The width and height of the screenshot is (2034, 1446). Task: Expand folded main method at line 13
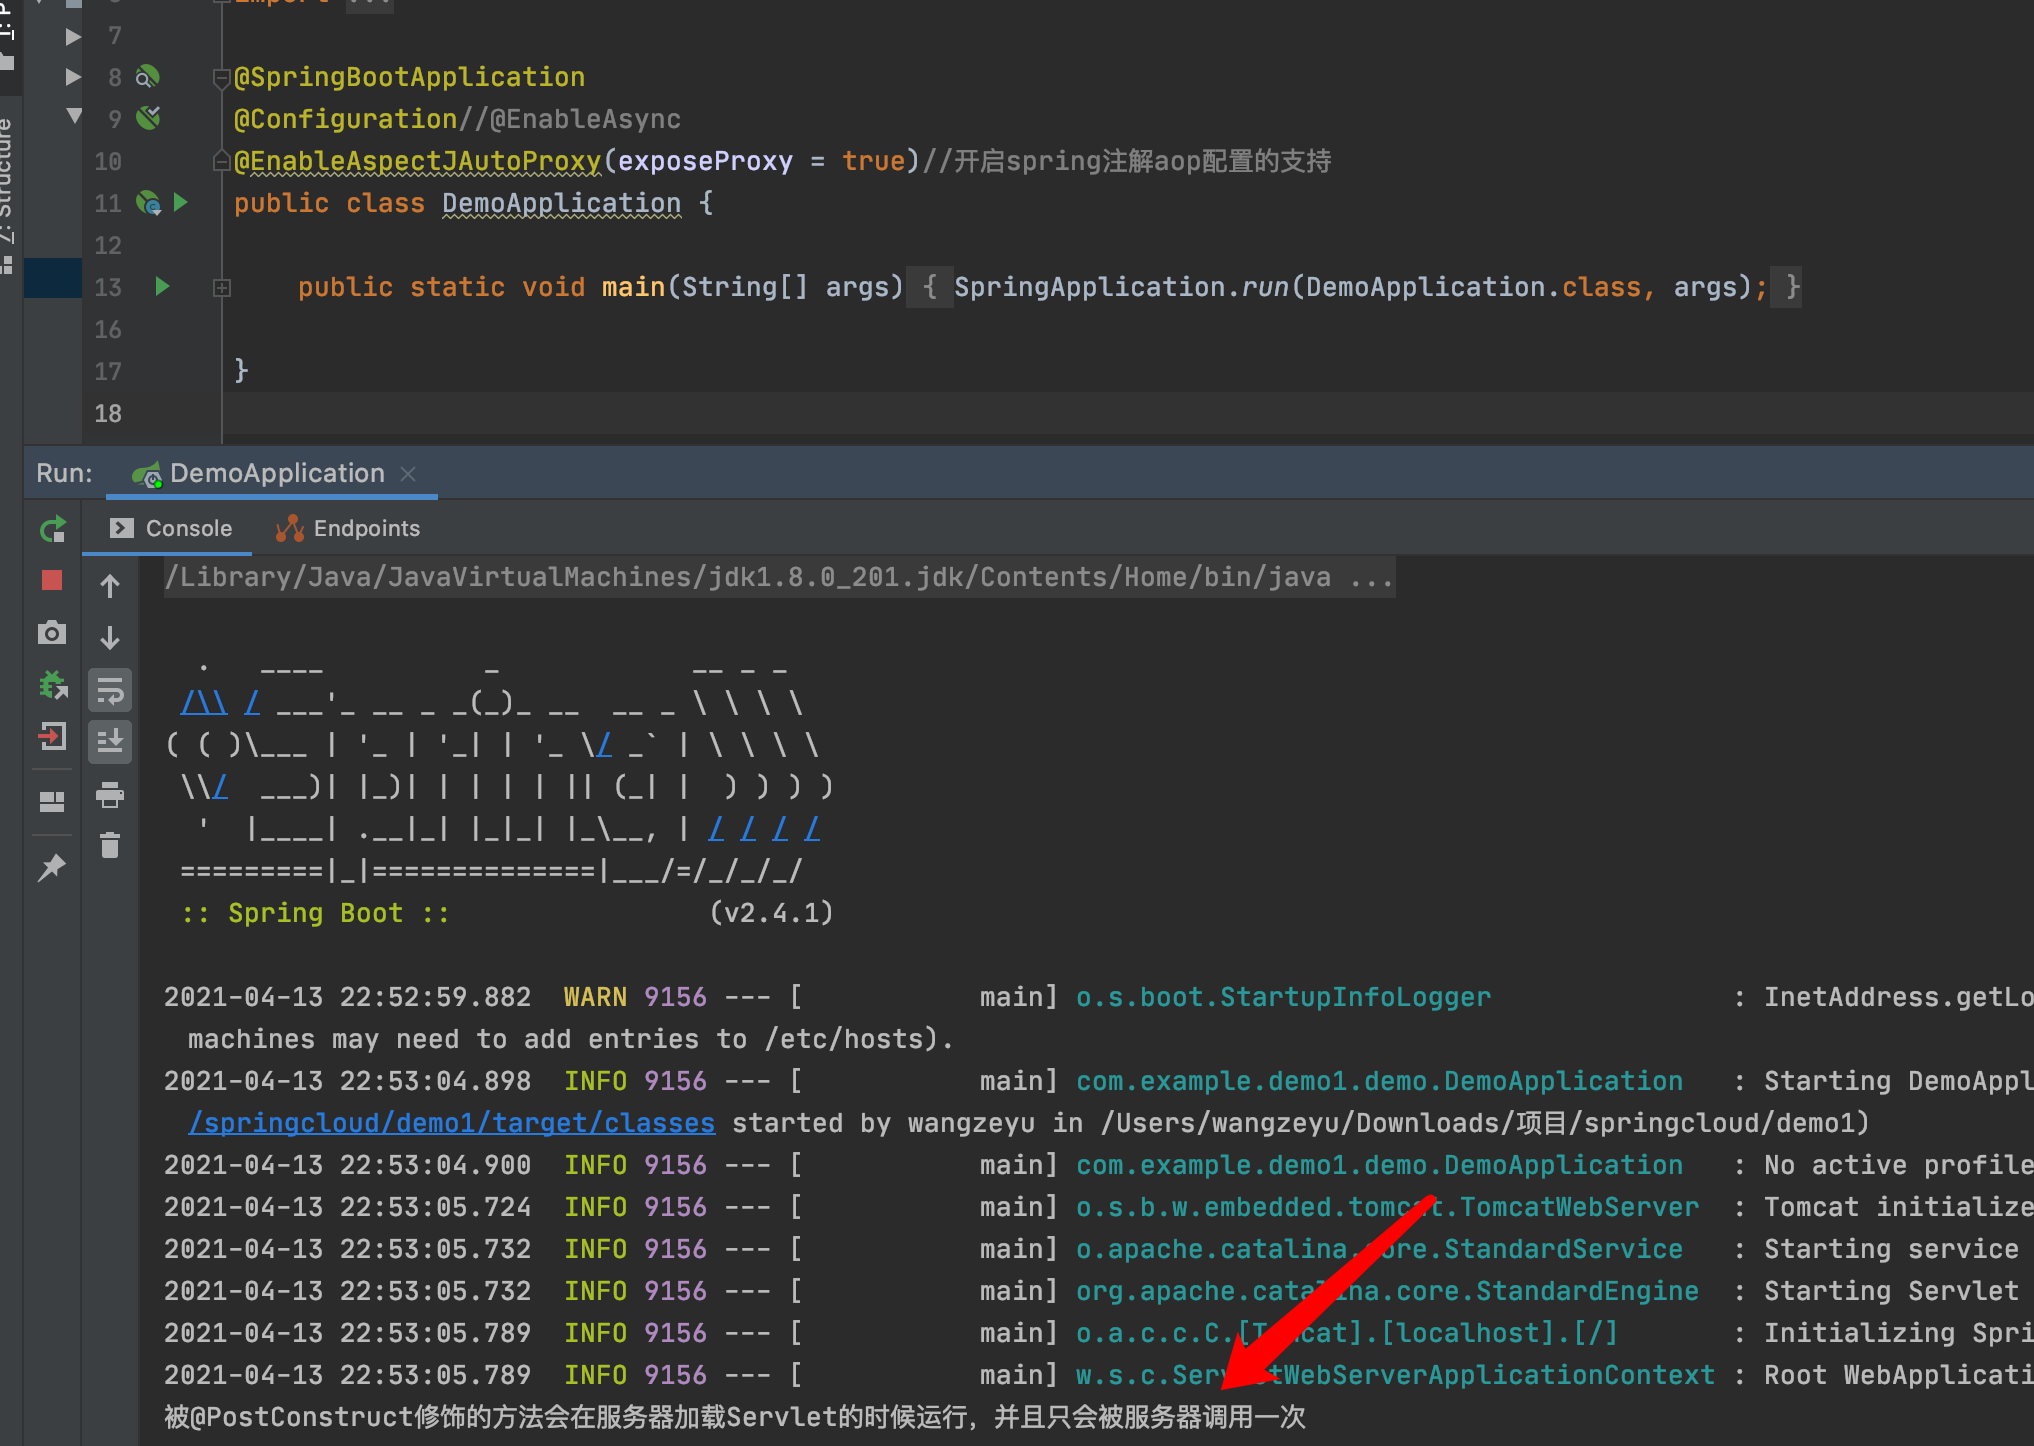click(x=222, y=288)
